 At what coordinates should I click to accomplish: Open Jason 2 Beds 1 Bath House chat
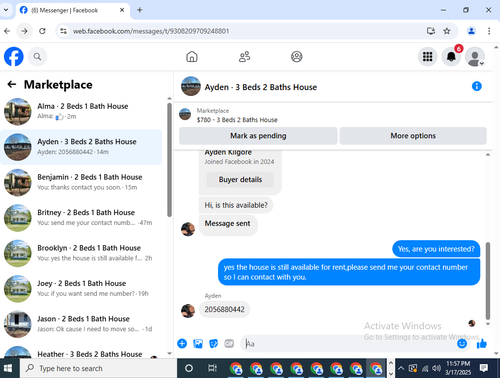coord(81,324)
